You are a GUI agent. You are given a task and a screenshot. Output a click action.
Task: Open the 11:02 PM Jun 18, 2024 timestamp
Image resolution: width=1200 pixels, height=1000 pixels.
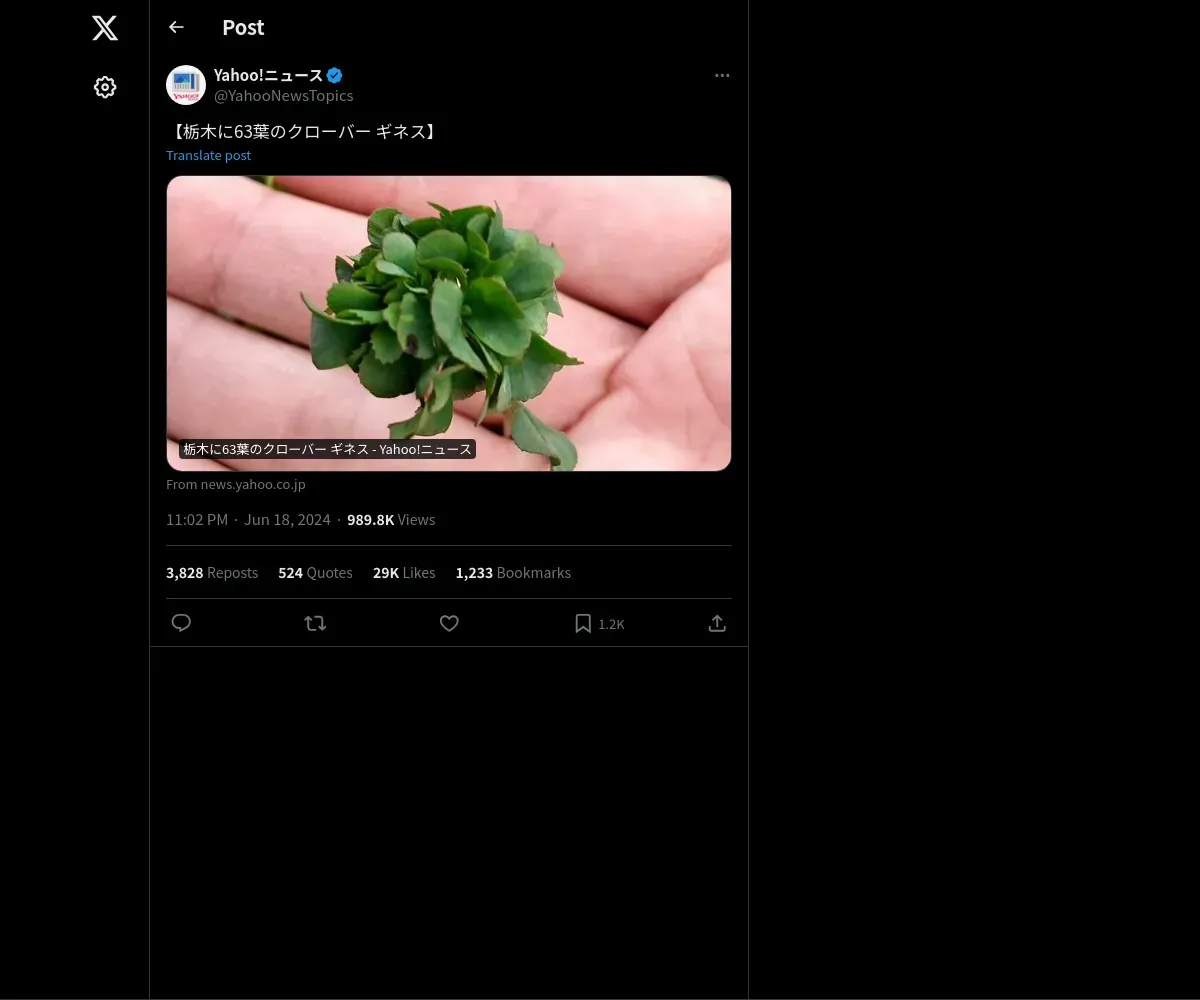(248, 520)
